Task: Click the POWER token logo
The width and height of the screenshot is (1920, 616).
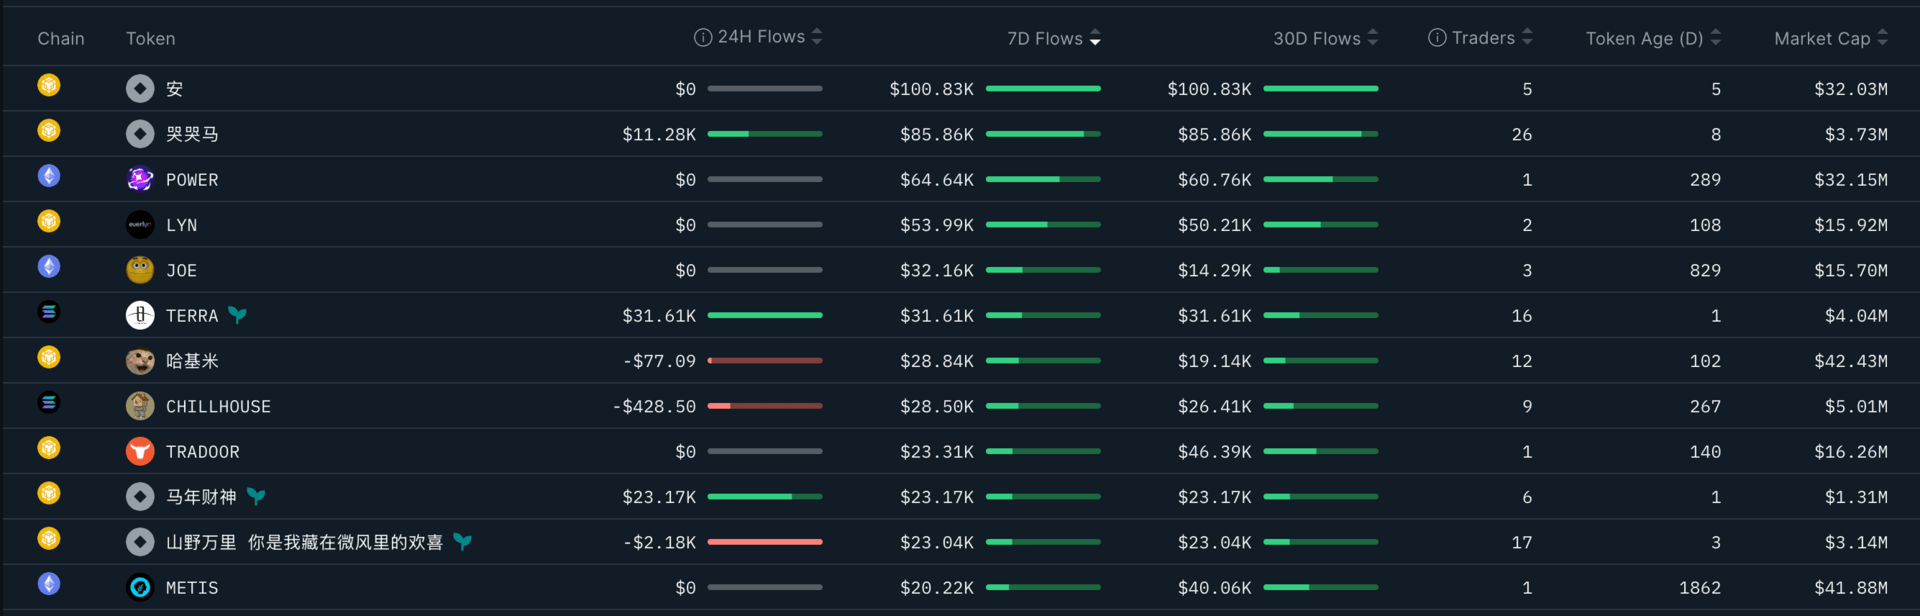Action: coord(140,179)
